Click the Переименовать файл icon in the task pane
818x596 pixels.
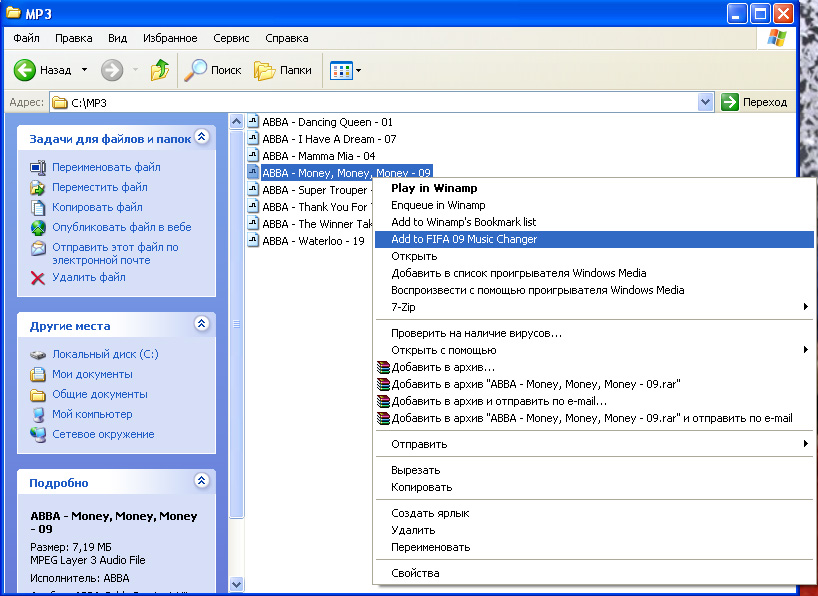[x=38, y=168]
